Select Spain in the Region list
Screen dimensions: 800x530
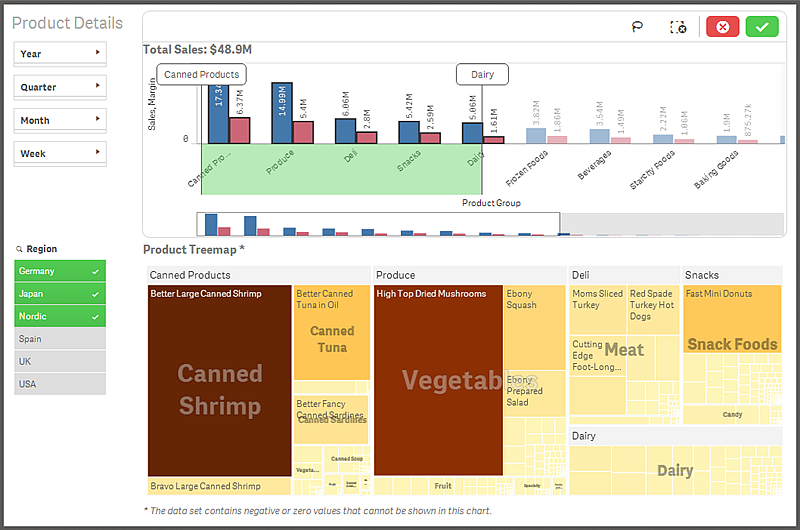[60, 339]
